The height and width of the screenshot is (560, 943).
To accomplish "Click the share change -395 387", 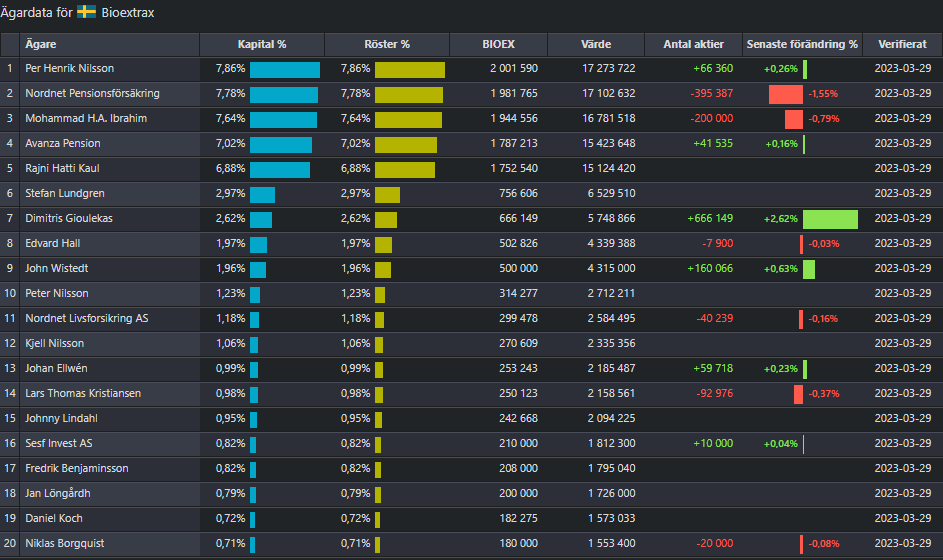I will [712, 93].
